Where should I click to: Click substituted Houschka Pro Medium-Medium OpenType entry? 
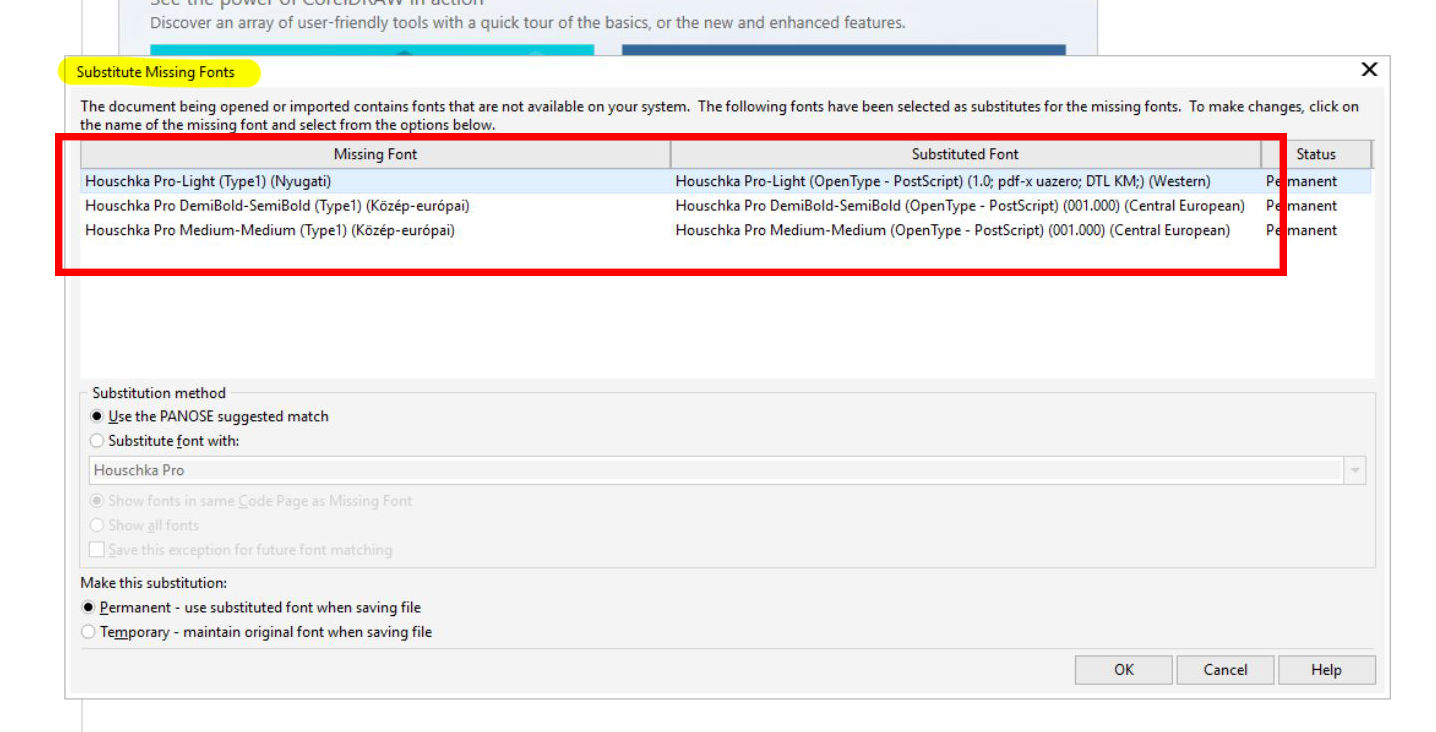point(952,230)
